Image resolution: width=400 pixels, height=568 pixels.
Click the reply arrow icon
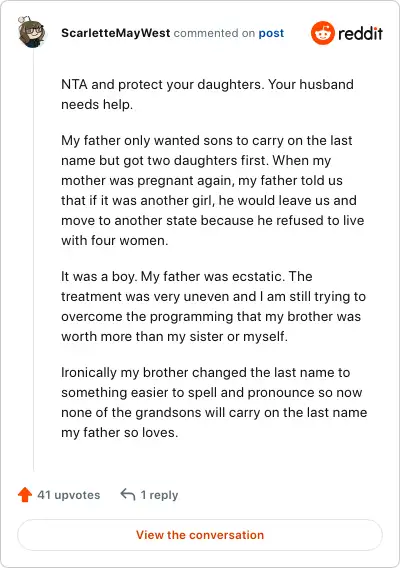click(128, 494)
